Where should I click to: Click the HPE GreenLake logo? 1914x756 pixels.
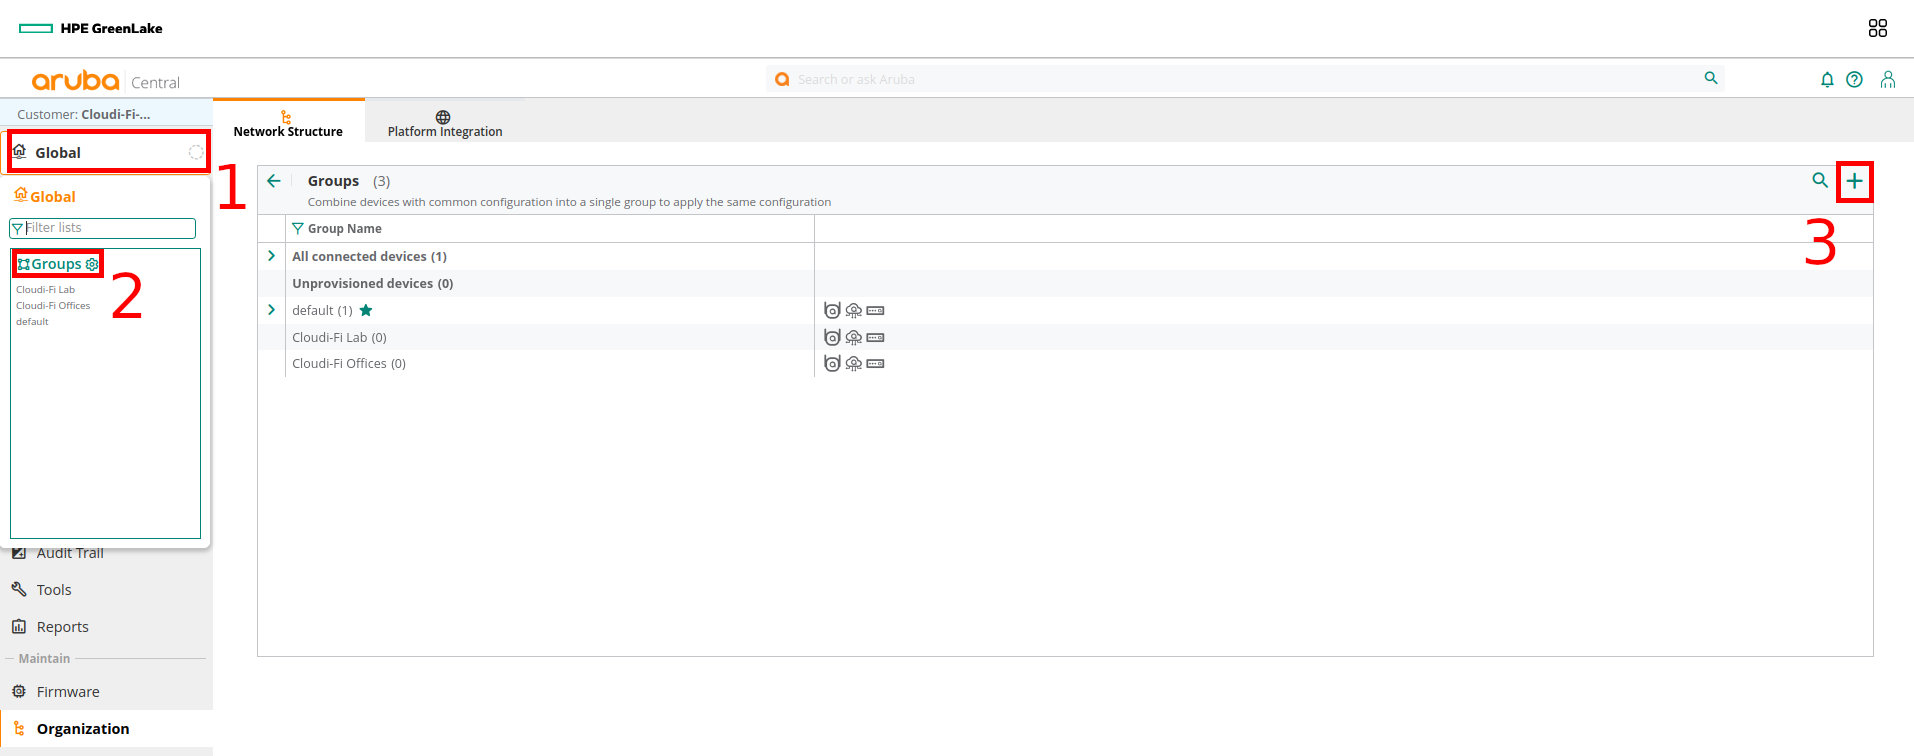[x=91, y=28]
